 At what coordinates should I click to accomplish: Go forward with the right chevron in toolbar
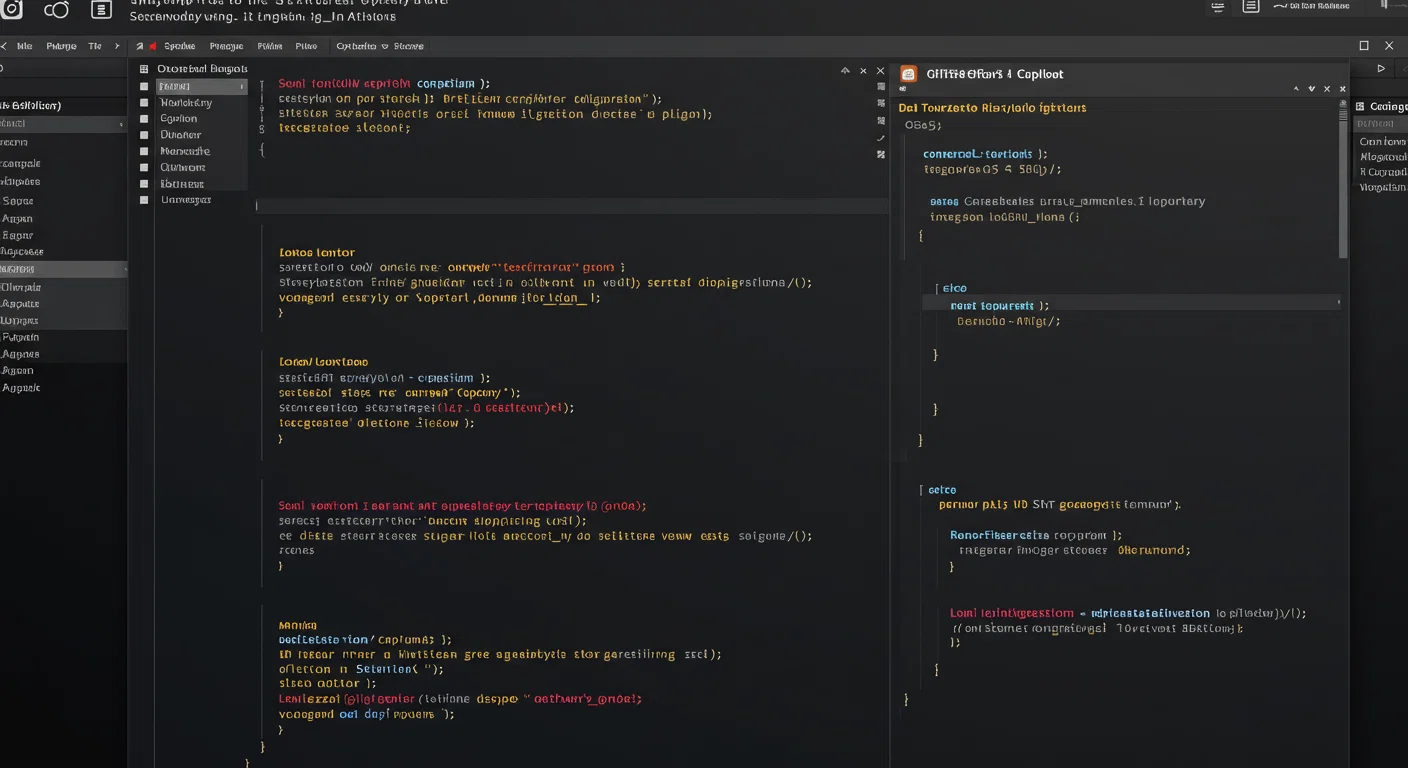point(117,46)
